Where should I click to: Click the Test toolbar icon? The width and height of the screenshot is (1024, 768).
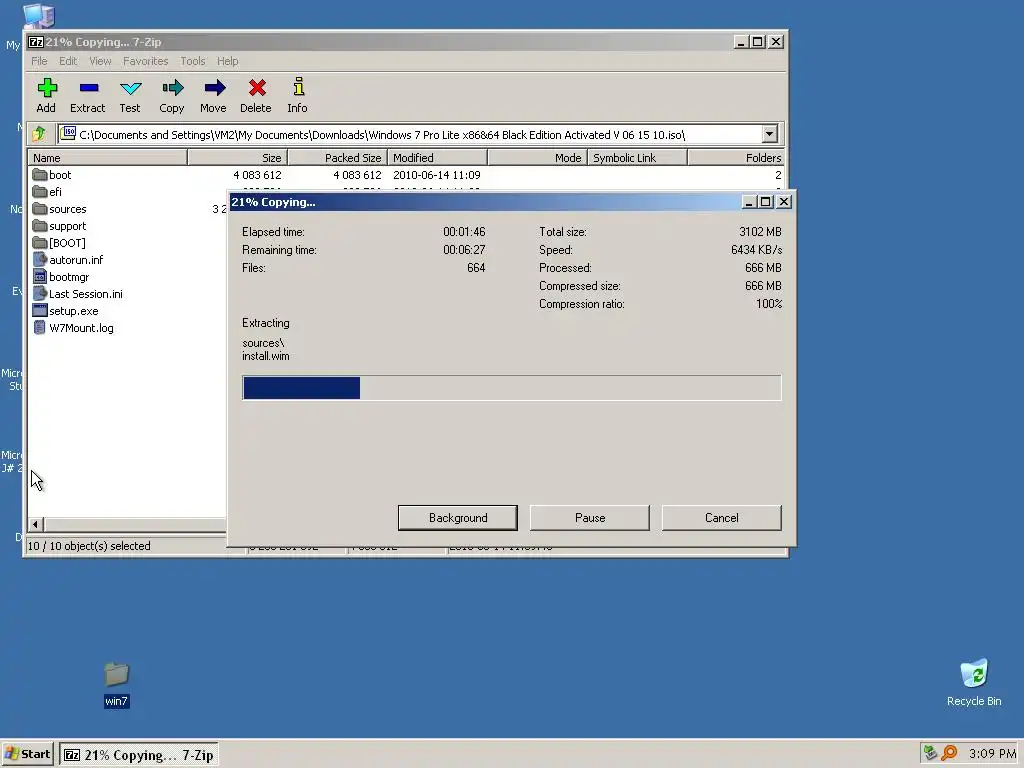131,88
